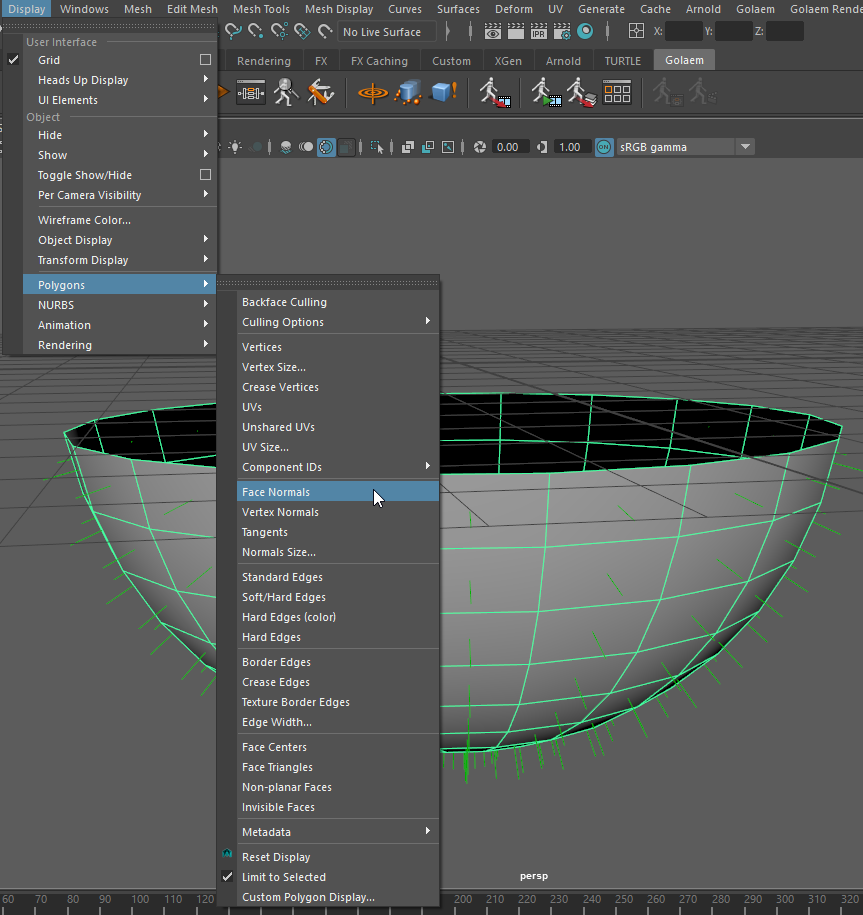The height and width of the screenshot is (915, 863).
Task: Choose Custom Polygon Display... option
Action: [308, 897]
